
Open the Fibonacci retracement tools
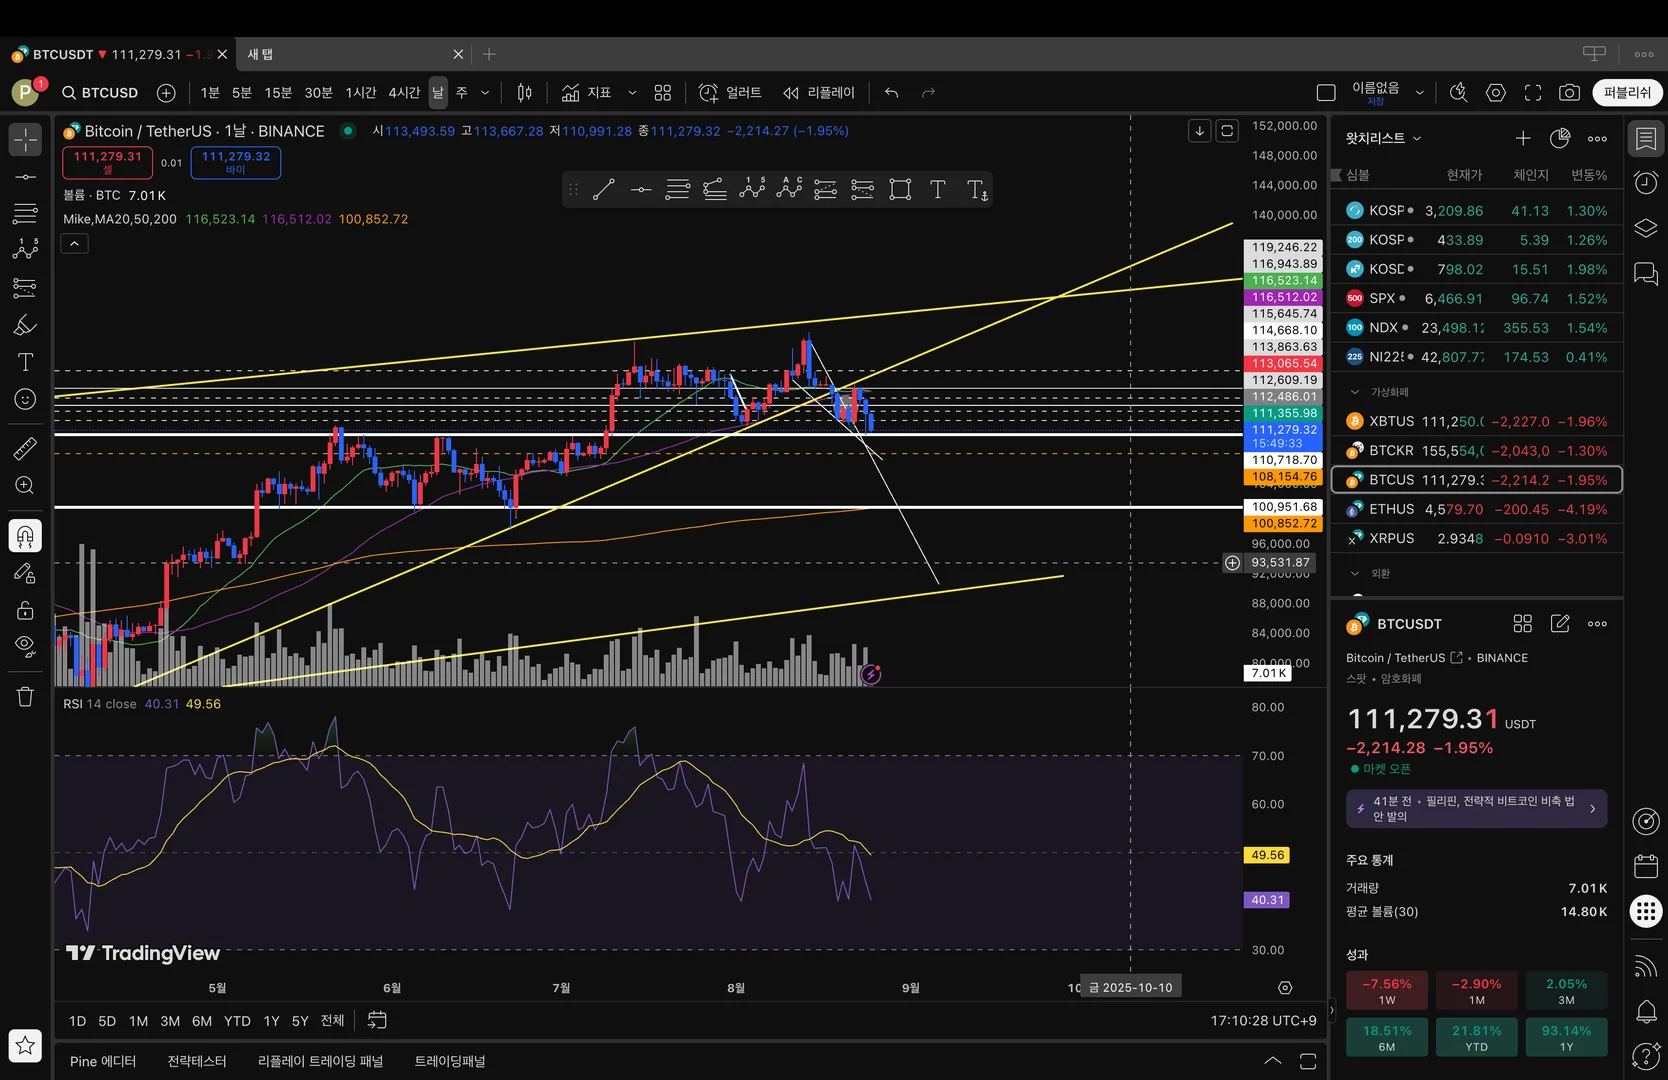(x=25, y=213)
